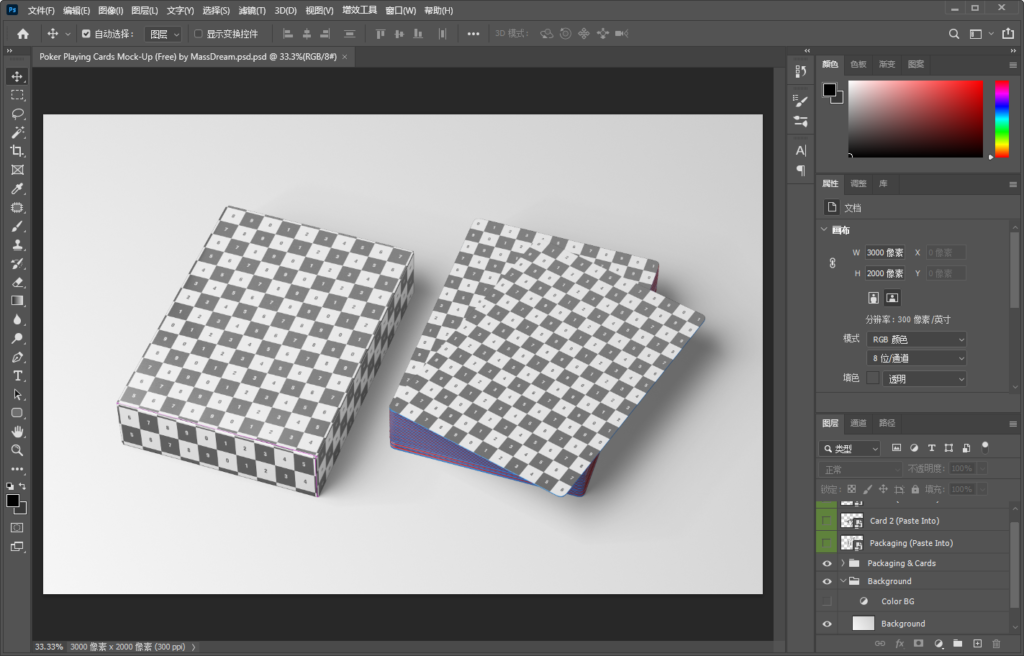Screen dimensions: 1024x656
Task: Create a new layer with plus icon
Action: click(977, 644)
